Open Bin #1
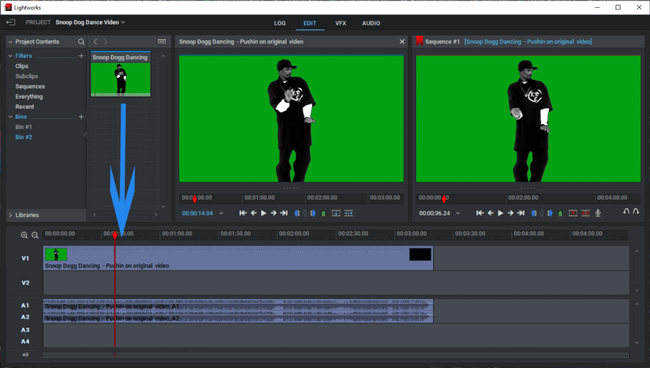Viewport: 650px width, 368px height. pyautogui.click(x=24, y=127)
